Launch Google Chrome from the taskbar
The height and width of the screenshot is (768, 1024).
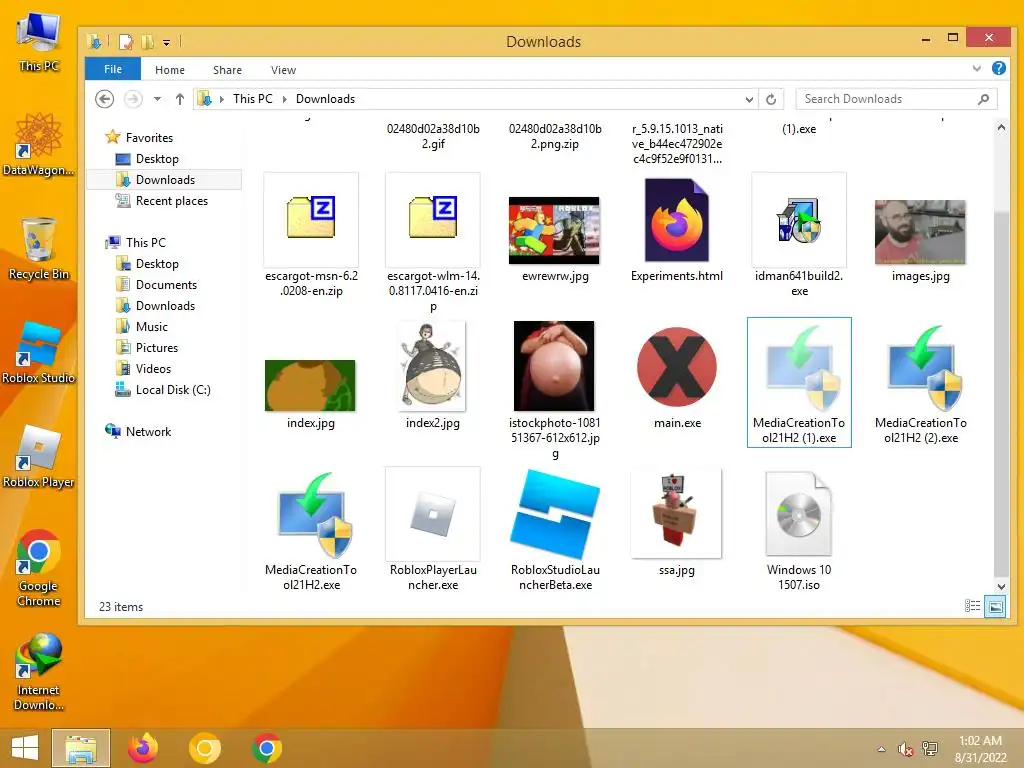click(266, 748)
